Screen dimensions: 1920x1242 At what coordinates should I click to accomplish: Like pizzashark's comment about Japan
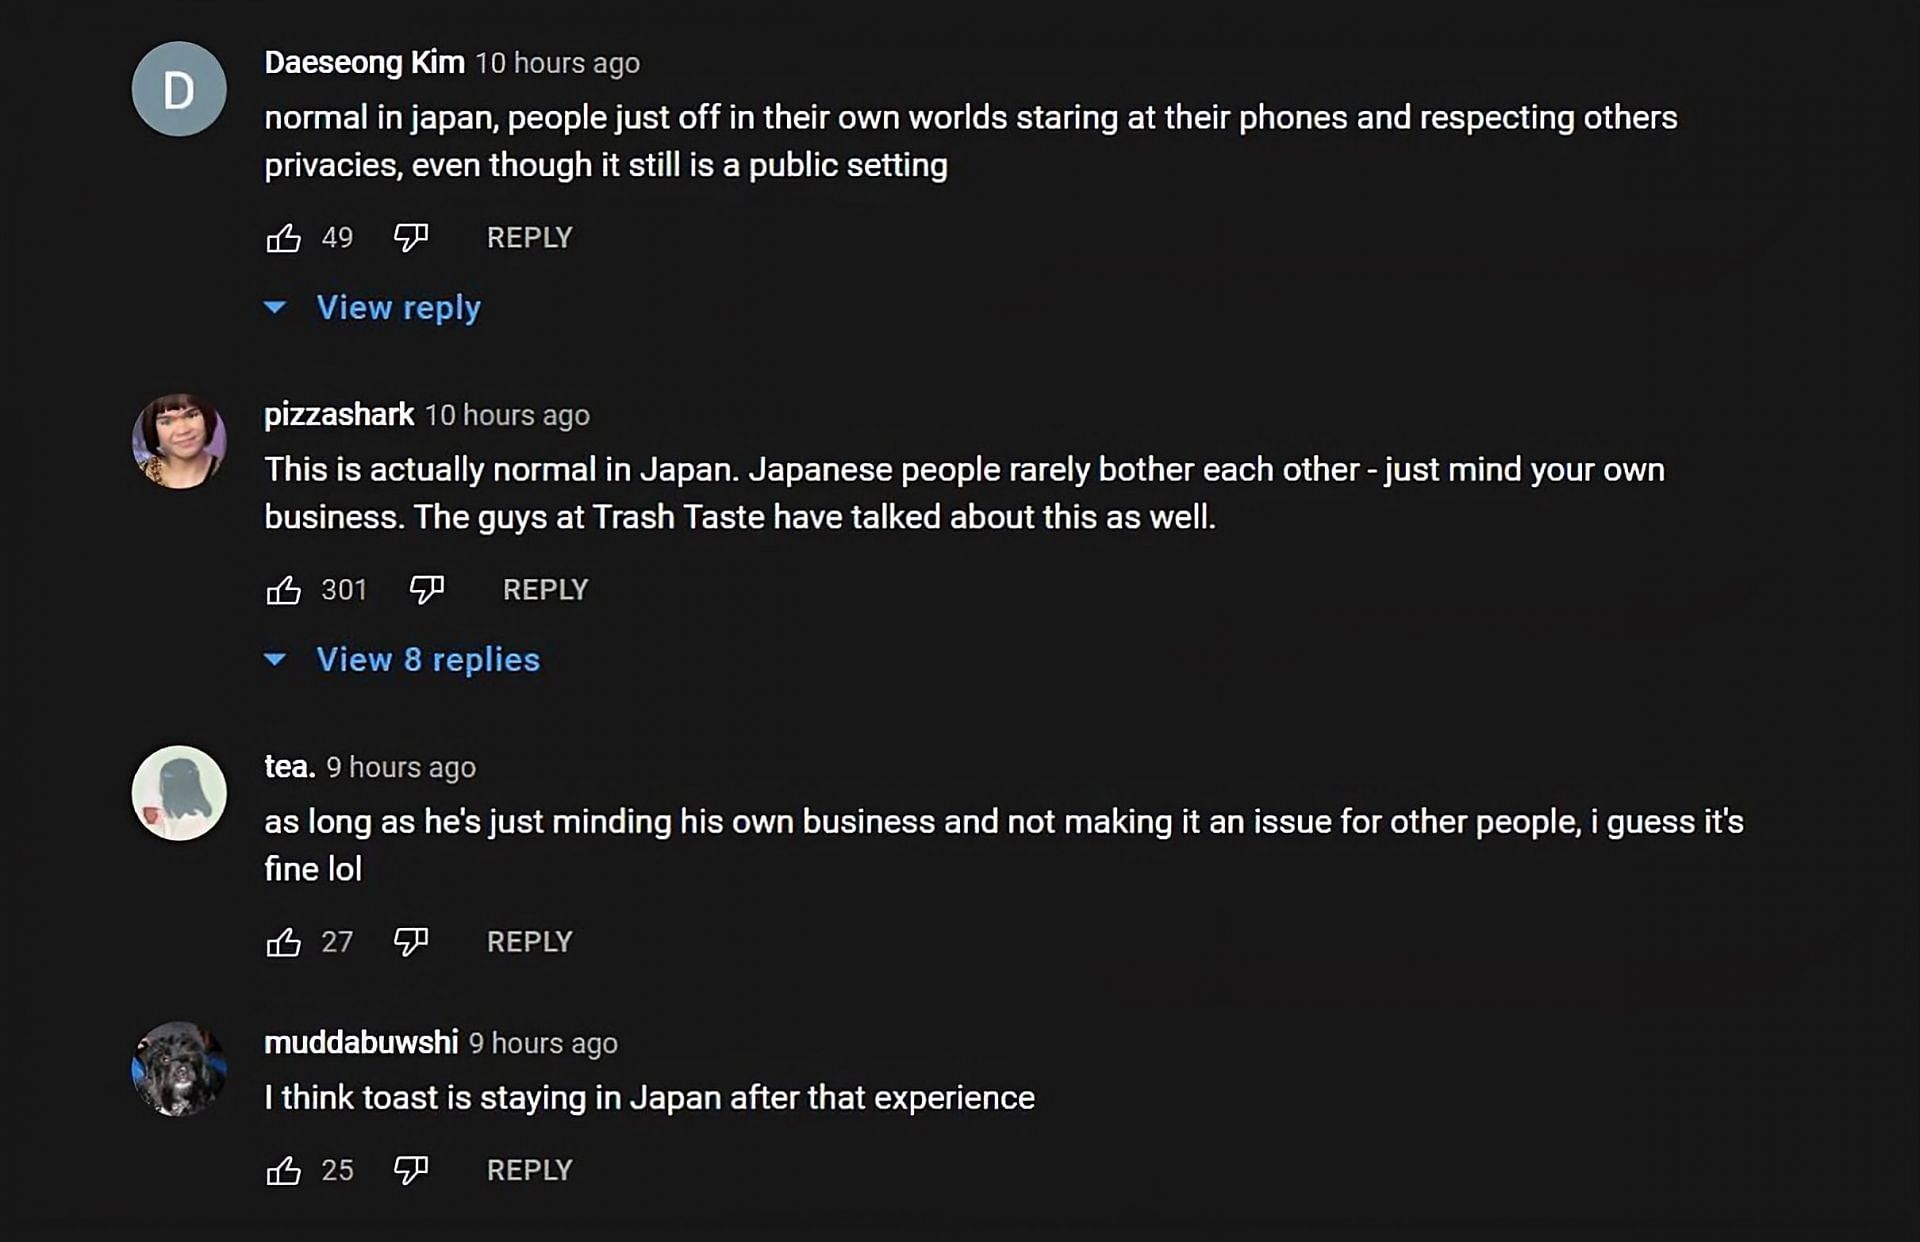tap(284, 590)
